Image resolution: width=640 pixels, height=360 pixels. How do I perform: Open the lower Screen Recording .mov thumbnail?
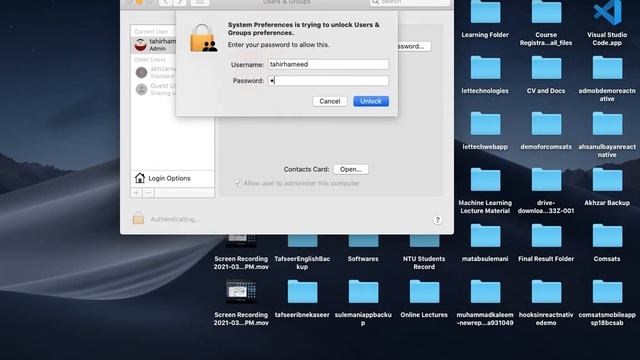coord(241,291)
